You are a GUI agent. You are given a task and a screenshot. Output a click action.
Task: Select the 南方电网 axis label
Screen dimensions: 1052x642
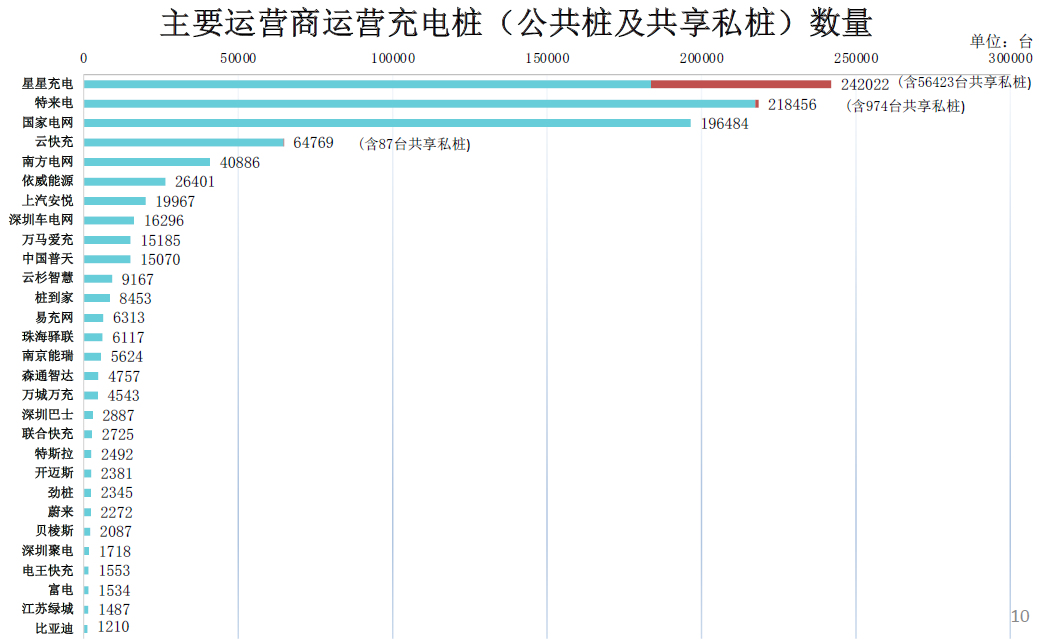(x=48, y=162)
